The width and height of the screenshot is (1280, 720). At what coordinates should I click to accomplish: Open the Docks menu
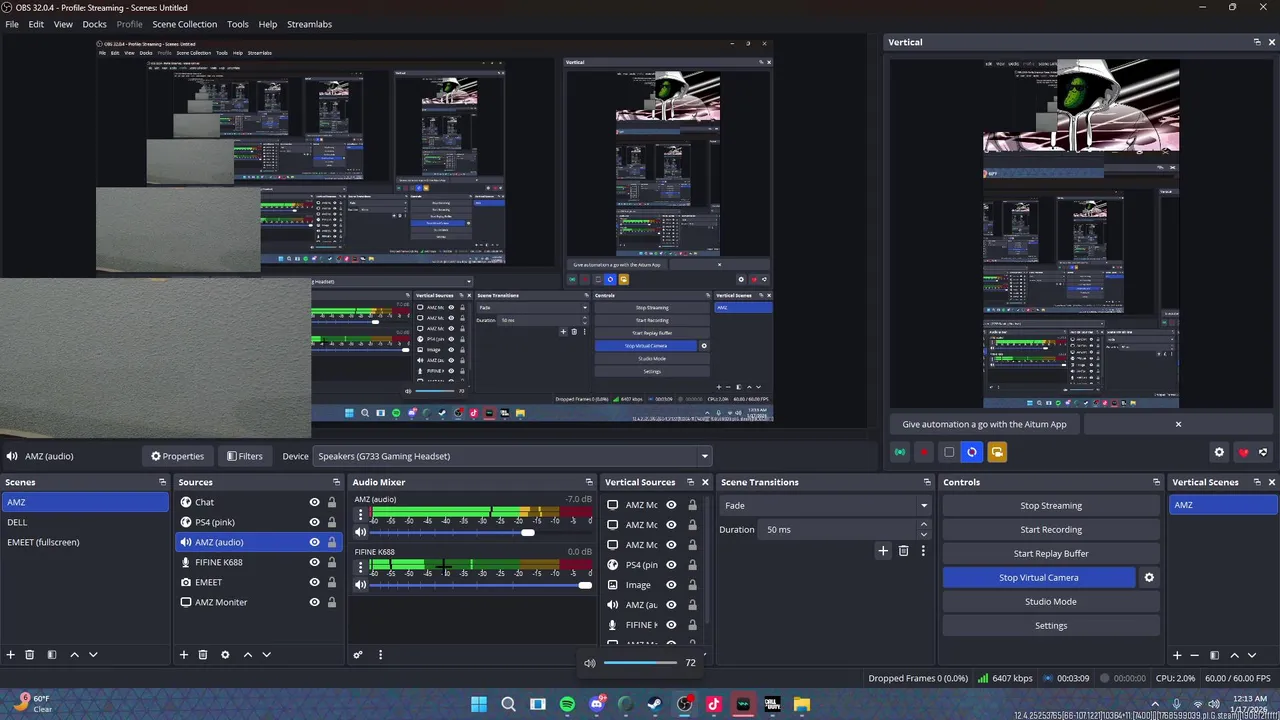(94, 24)
